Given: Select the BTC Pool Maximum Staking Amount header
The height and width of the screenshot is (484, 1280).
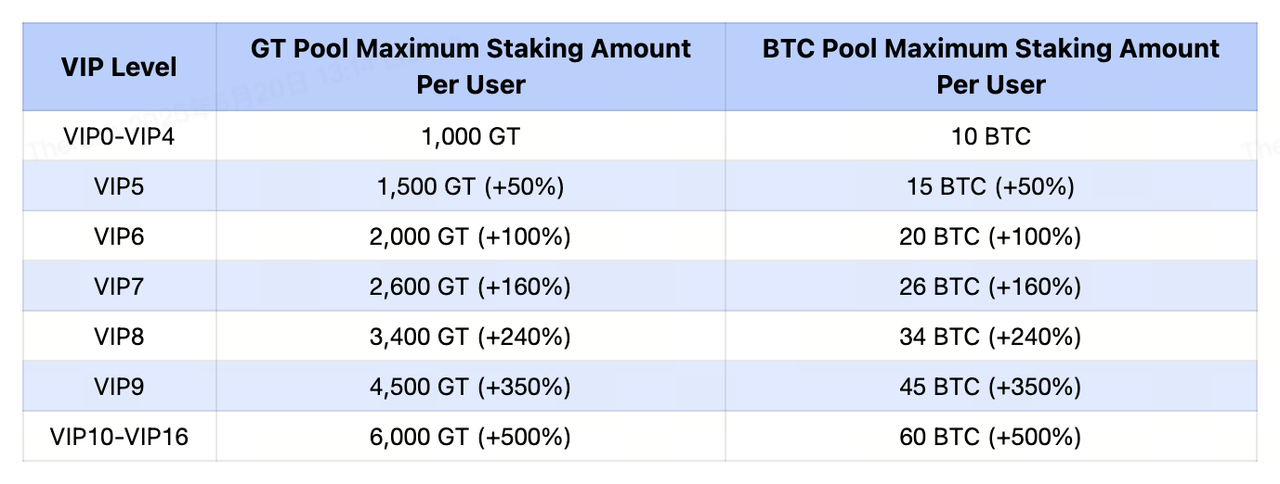Looking at the screenshot, I should point(990,66).
